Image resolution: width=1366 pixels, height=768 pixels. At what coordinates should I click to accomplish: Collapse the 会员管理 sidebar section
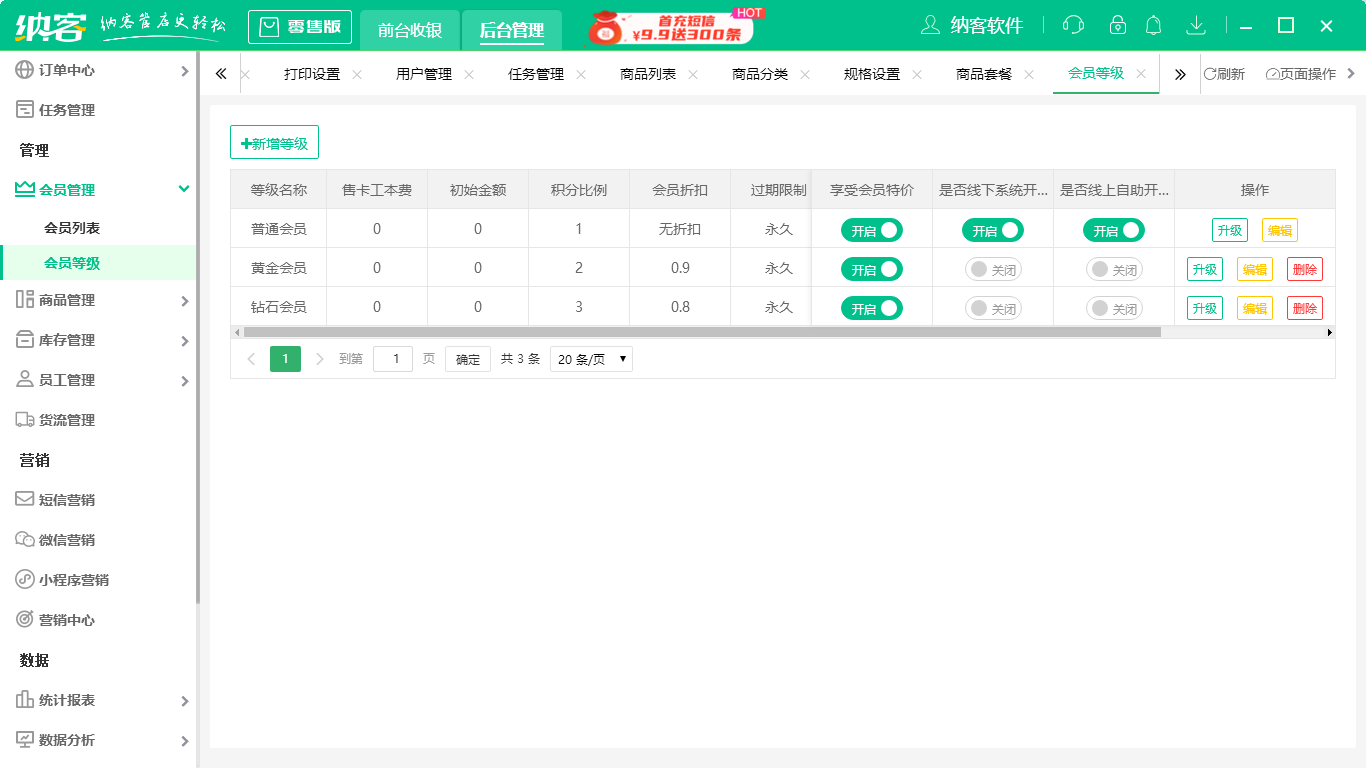[183, 189]
